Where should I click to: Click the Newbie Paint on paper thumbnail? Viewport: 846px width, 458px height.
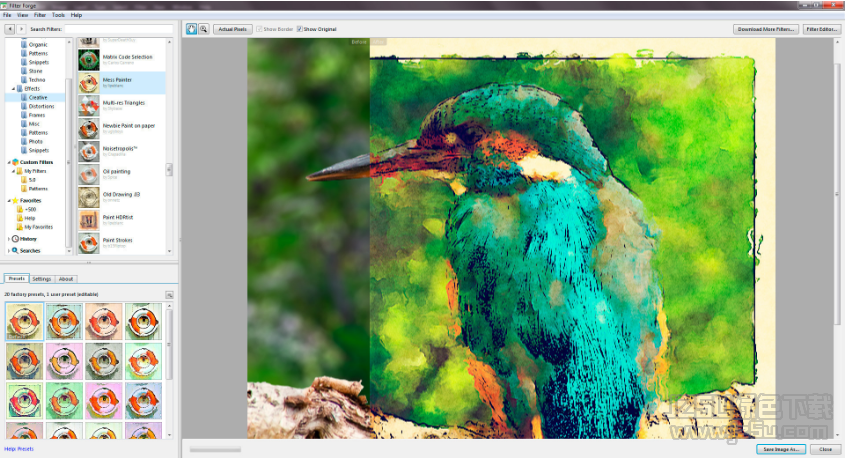pos(88,129)
